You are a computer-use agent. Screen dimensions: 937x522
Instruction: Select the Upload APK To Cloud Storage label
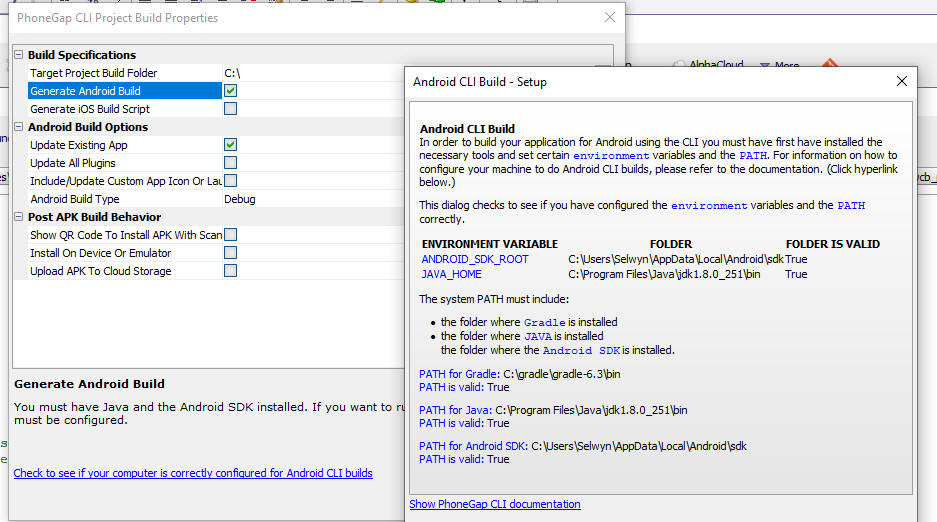(100, 271)
